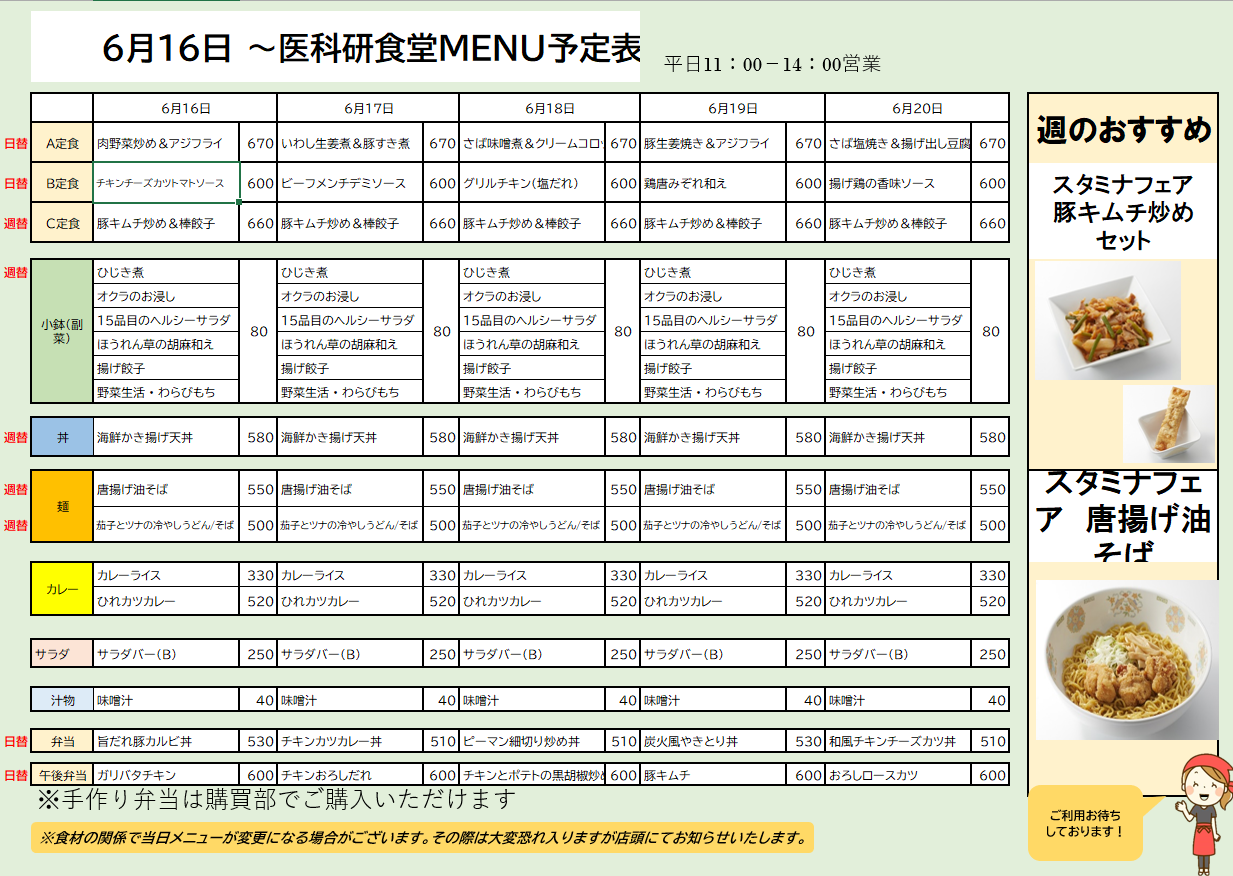The image size is (1233, 876).
Task: Click the blue 丼 category cell
Action: pyautogui.click(x=62, y=437)
